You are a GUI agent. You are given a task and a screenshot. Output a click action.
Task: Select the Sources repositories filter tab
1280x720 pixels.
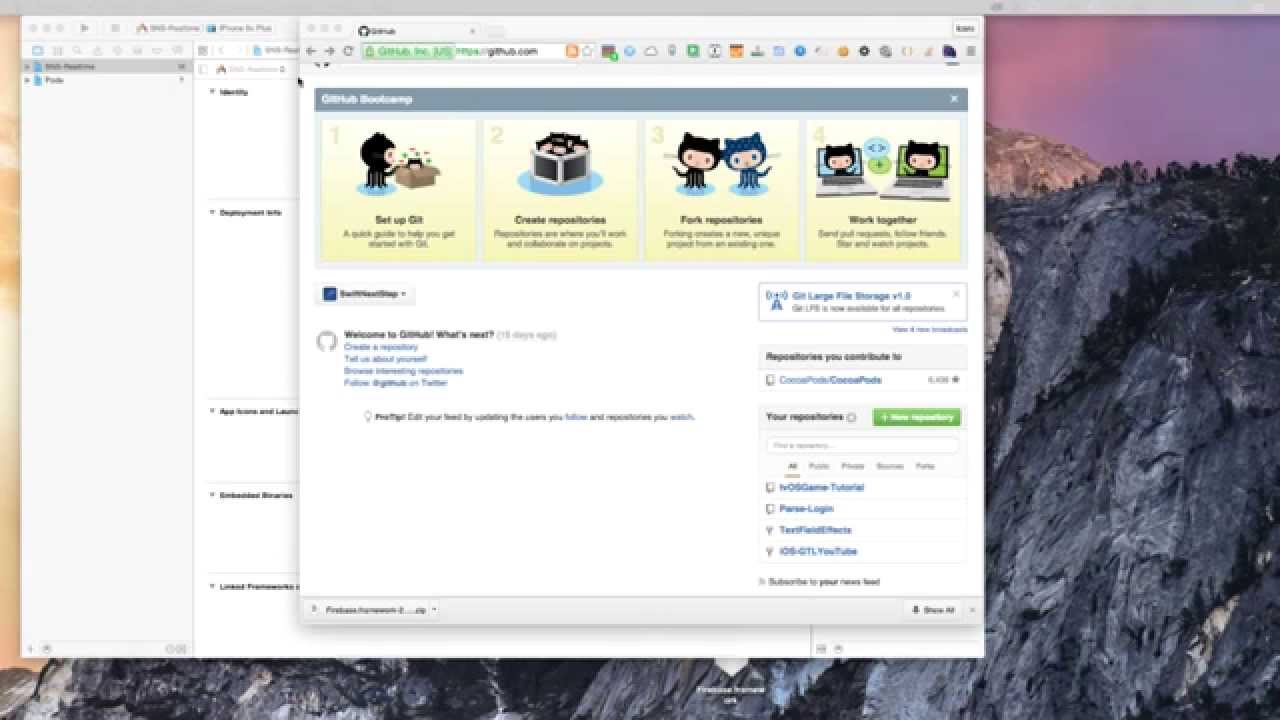coord(890,466)
